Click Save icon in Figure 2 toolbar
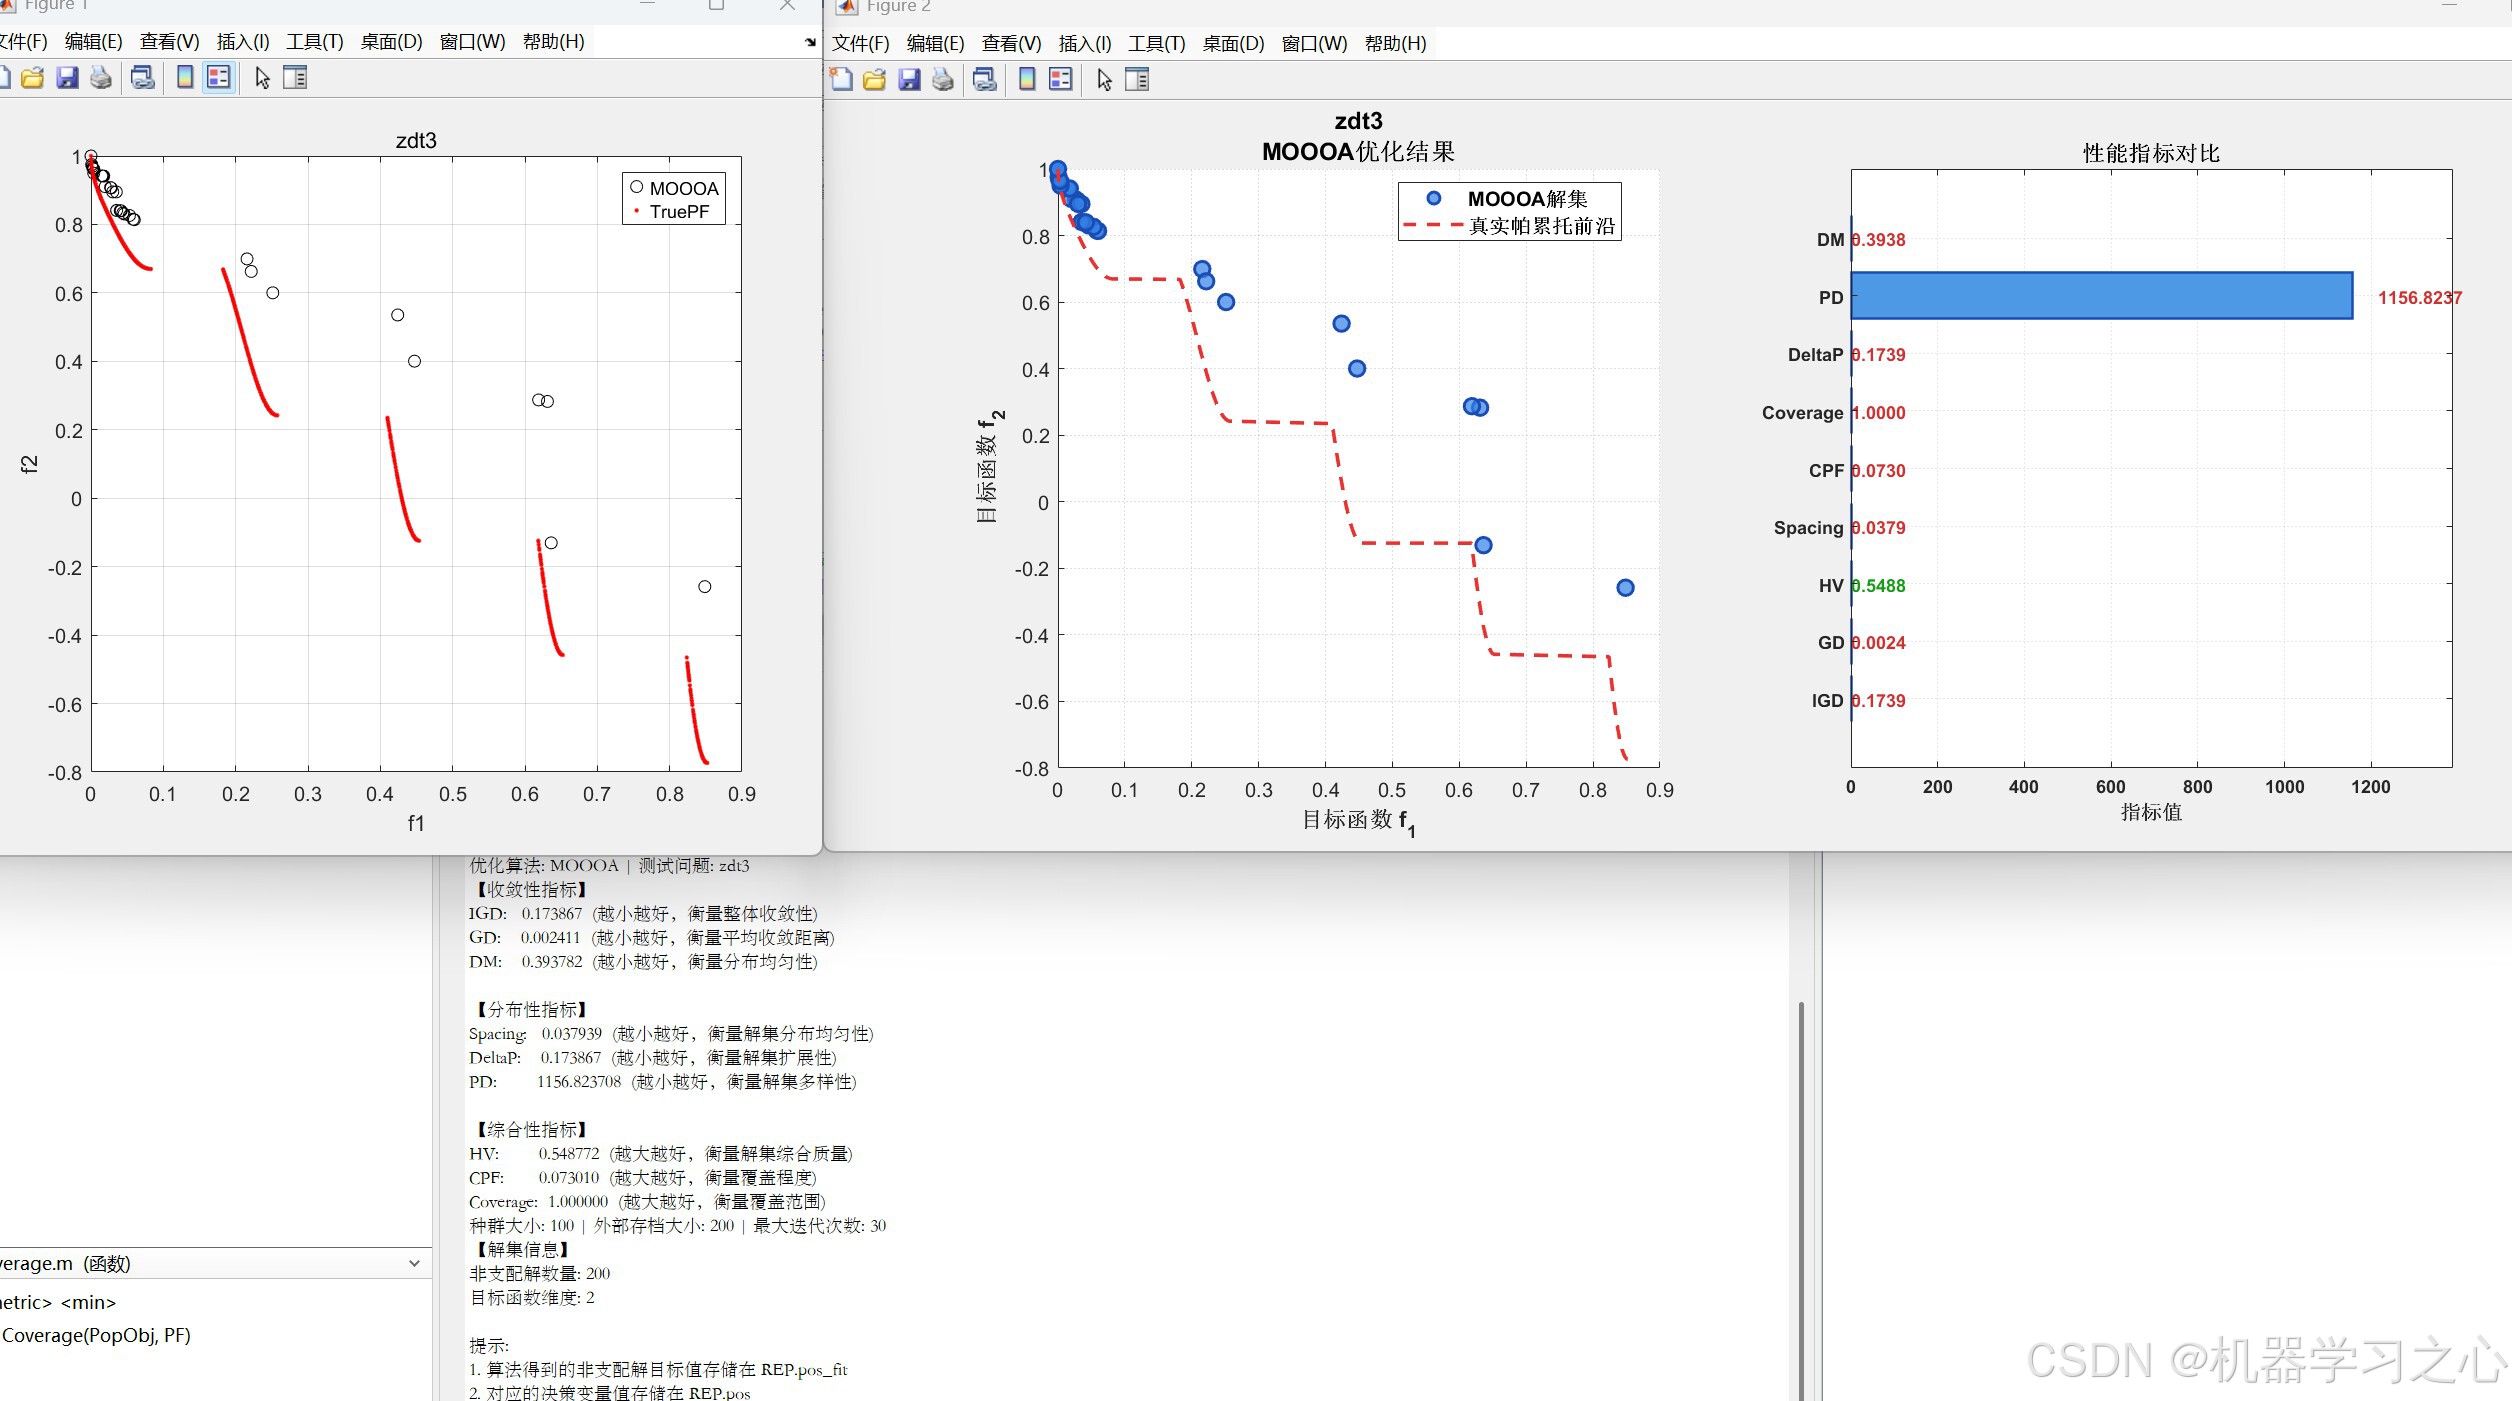 [x=909, y=80]
